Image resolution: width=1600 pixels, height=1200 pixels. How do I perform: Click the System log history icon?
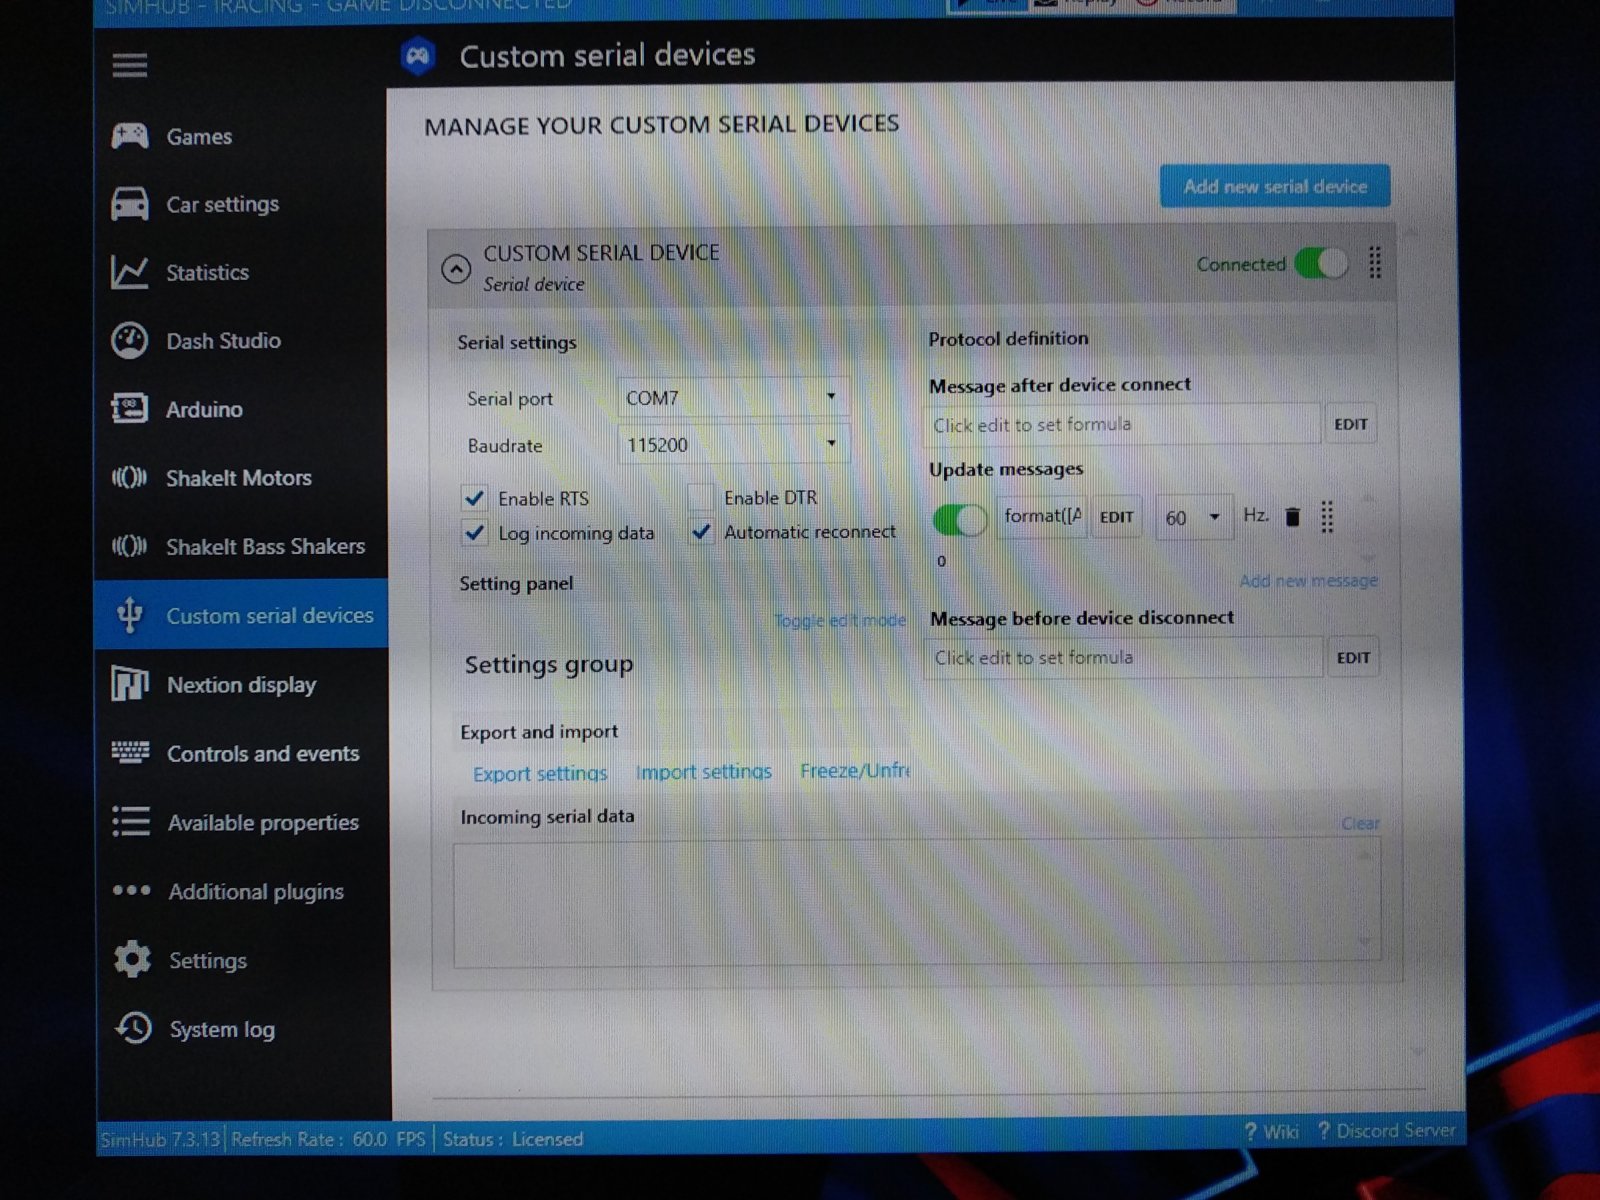pos(133,1027)
